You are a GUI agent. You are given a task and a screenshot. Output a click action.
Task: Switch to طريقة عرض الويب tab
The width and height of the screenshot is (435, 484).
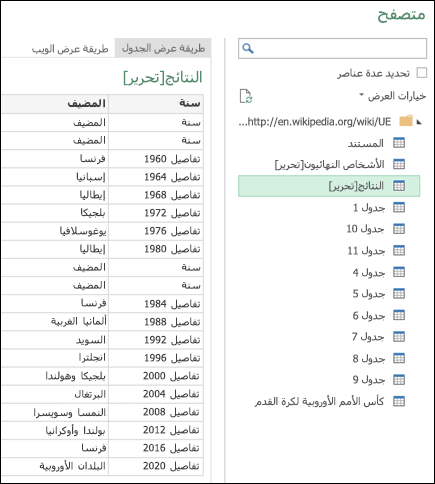click(x=70, y=49)
